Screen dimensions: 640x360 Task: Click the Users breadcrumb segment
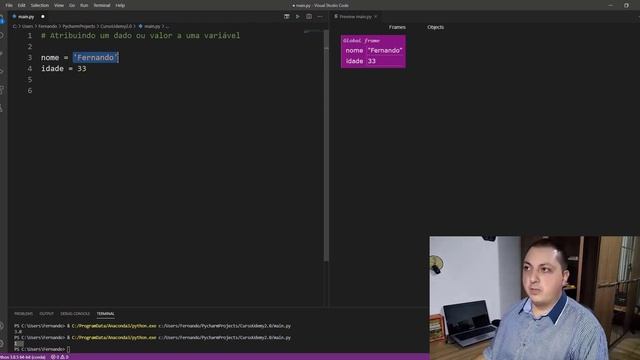[x=27, y=26]
